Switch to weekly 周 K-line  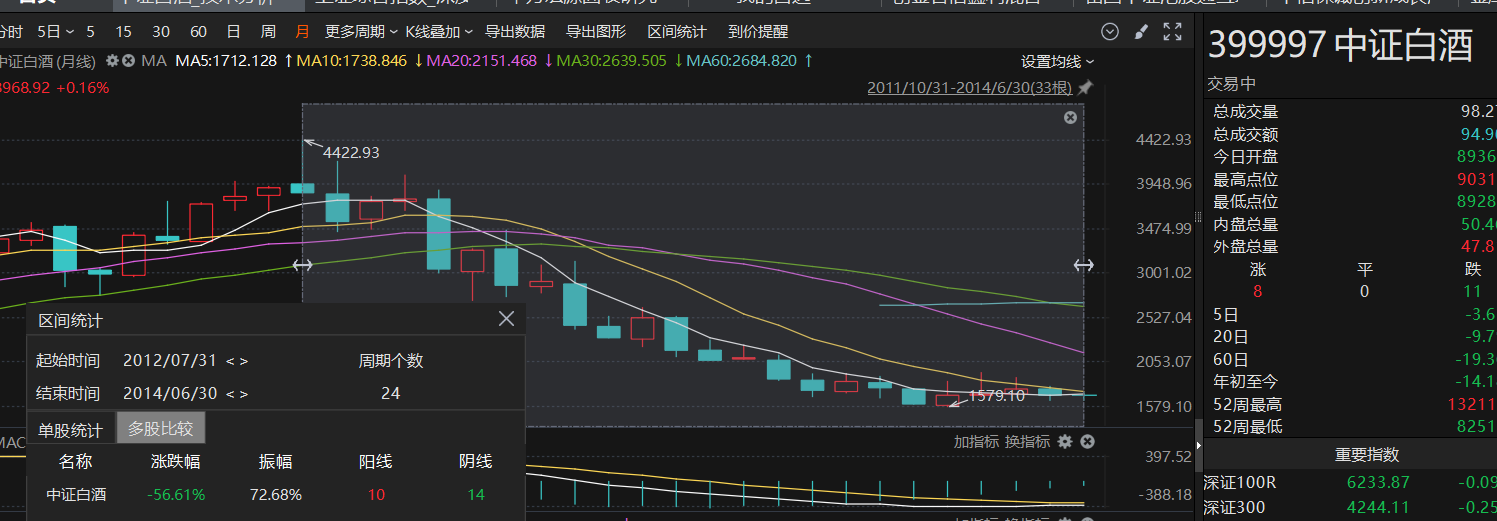point(268,31)
